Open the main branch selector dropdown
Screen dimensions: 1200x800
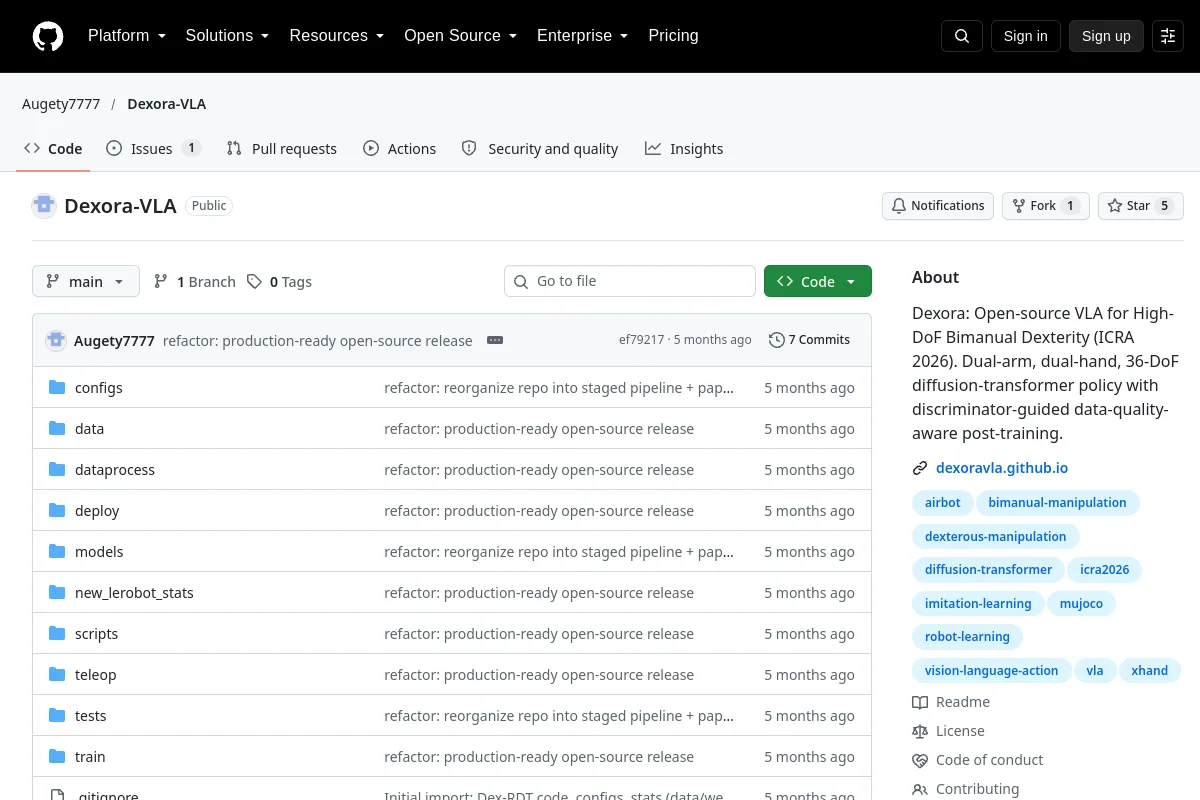[86, 281]
